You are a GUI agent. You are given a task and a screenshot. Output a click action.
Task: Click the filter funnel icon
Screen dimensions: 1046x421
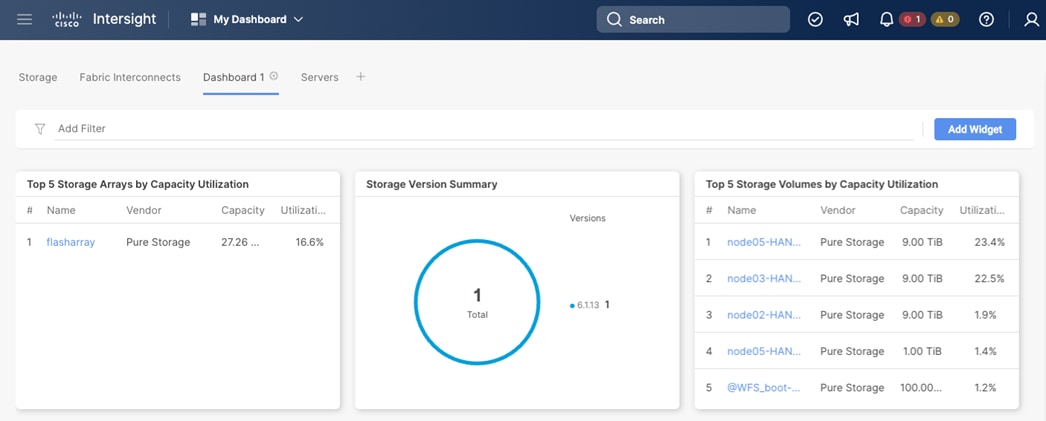40,129
